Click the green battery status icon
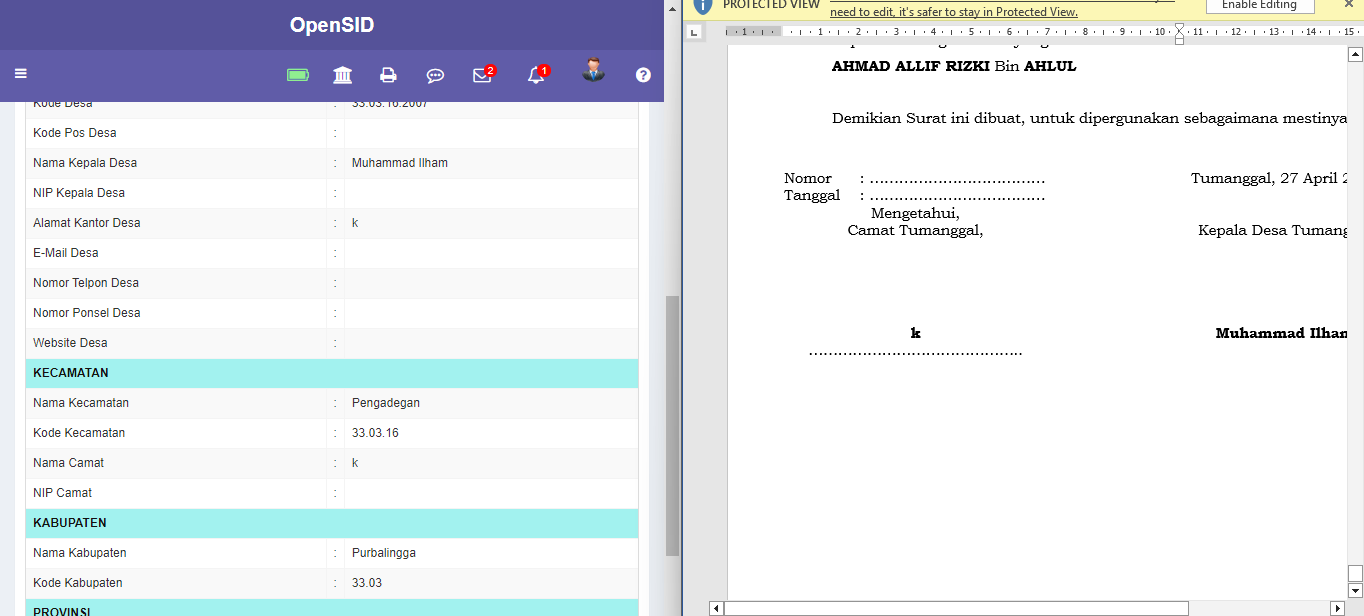Screen dimensions: 1364x616 [x=297, y=74]
